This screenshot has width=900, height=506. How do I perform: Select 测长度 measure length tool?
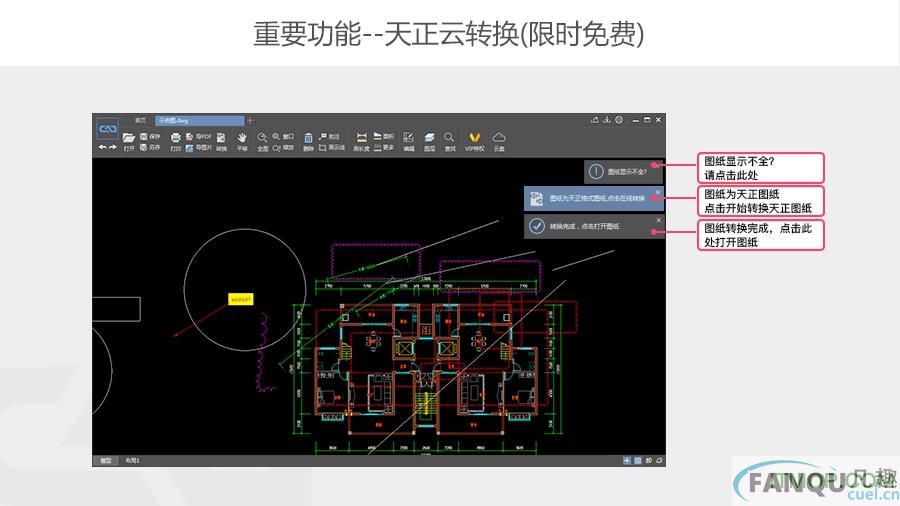(x=361, y=142)
